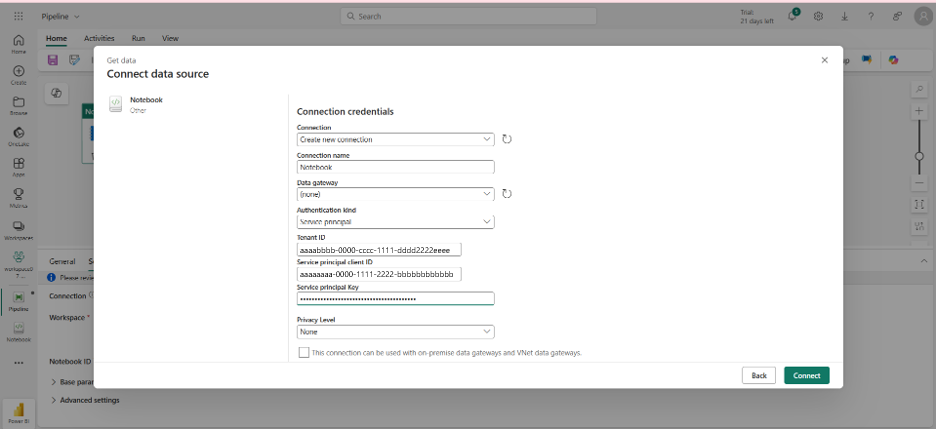
Task: Click the download arrow icon in the header
Action: pyautogui.click(x=845, y=16)
